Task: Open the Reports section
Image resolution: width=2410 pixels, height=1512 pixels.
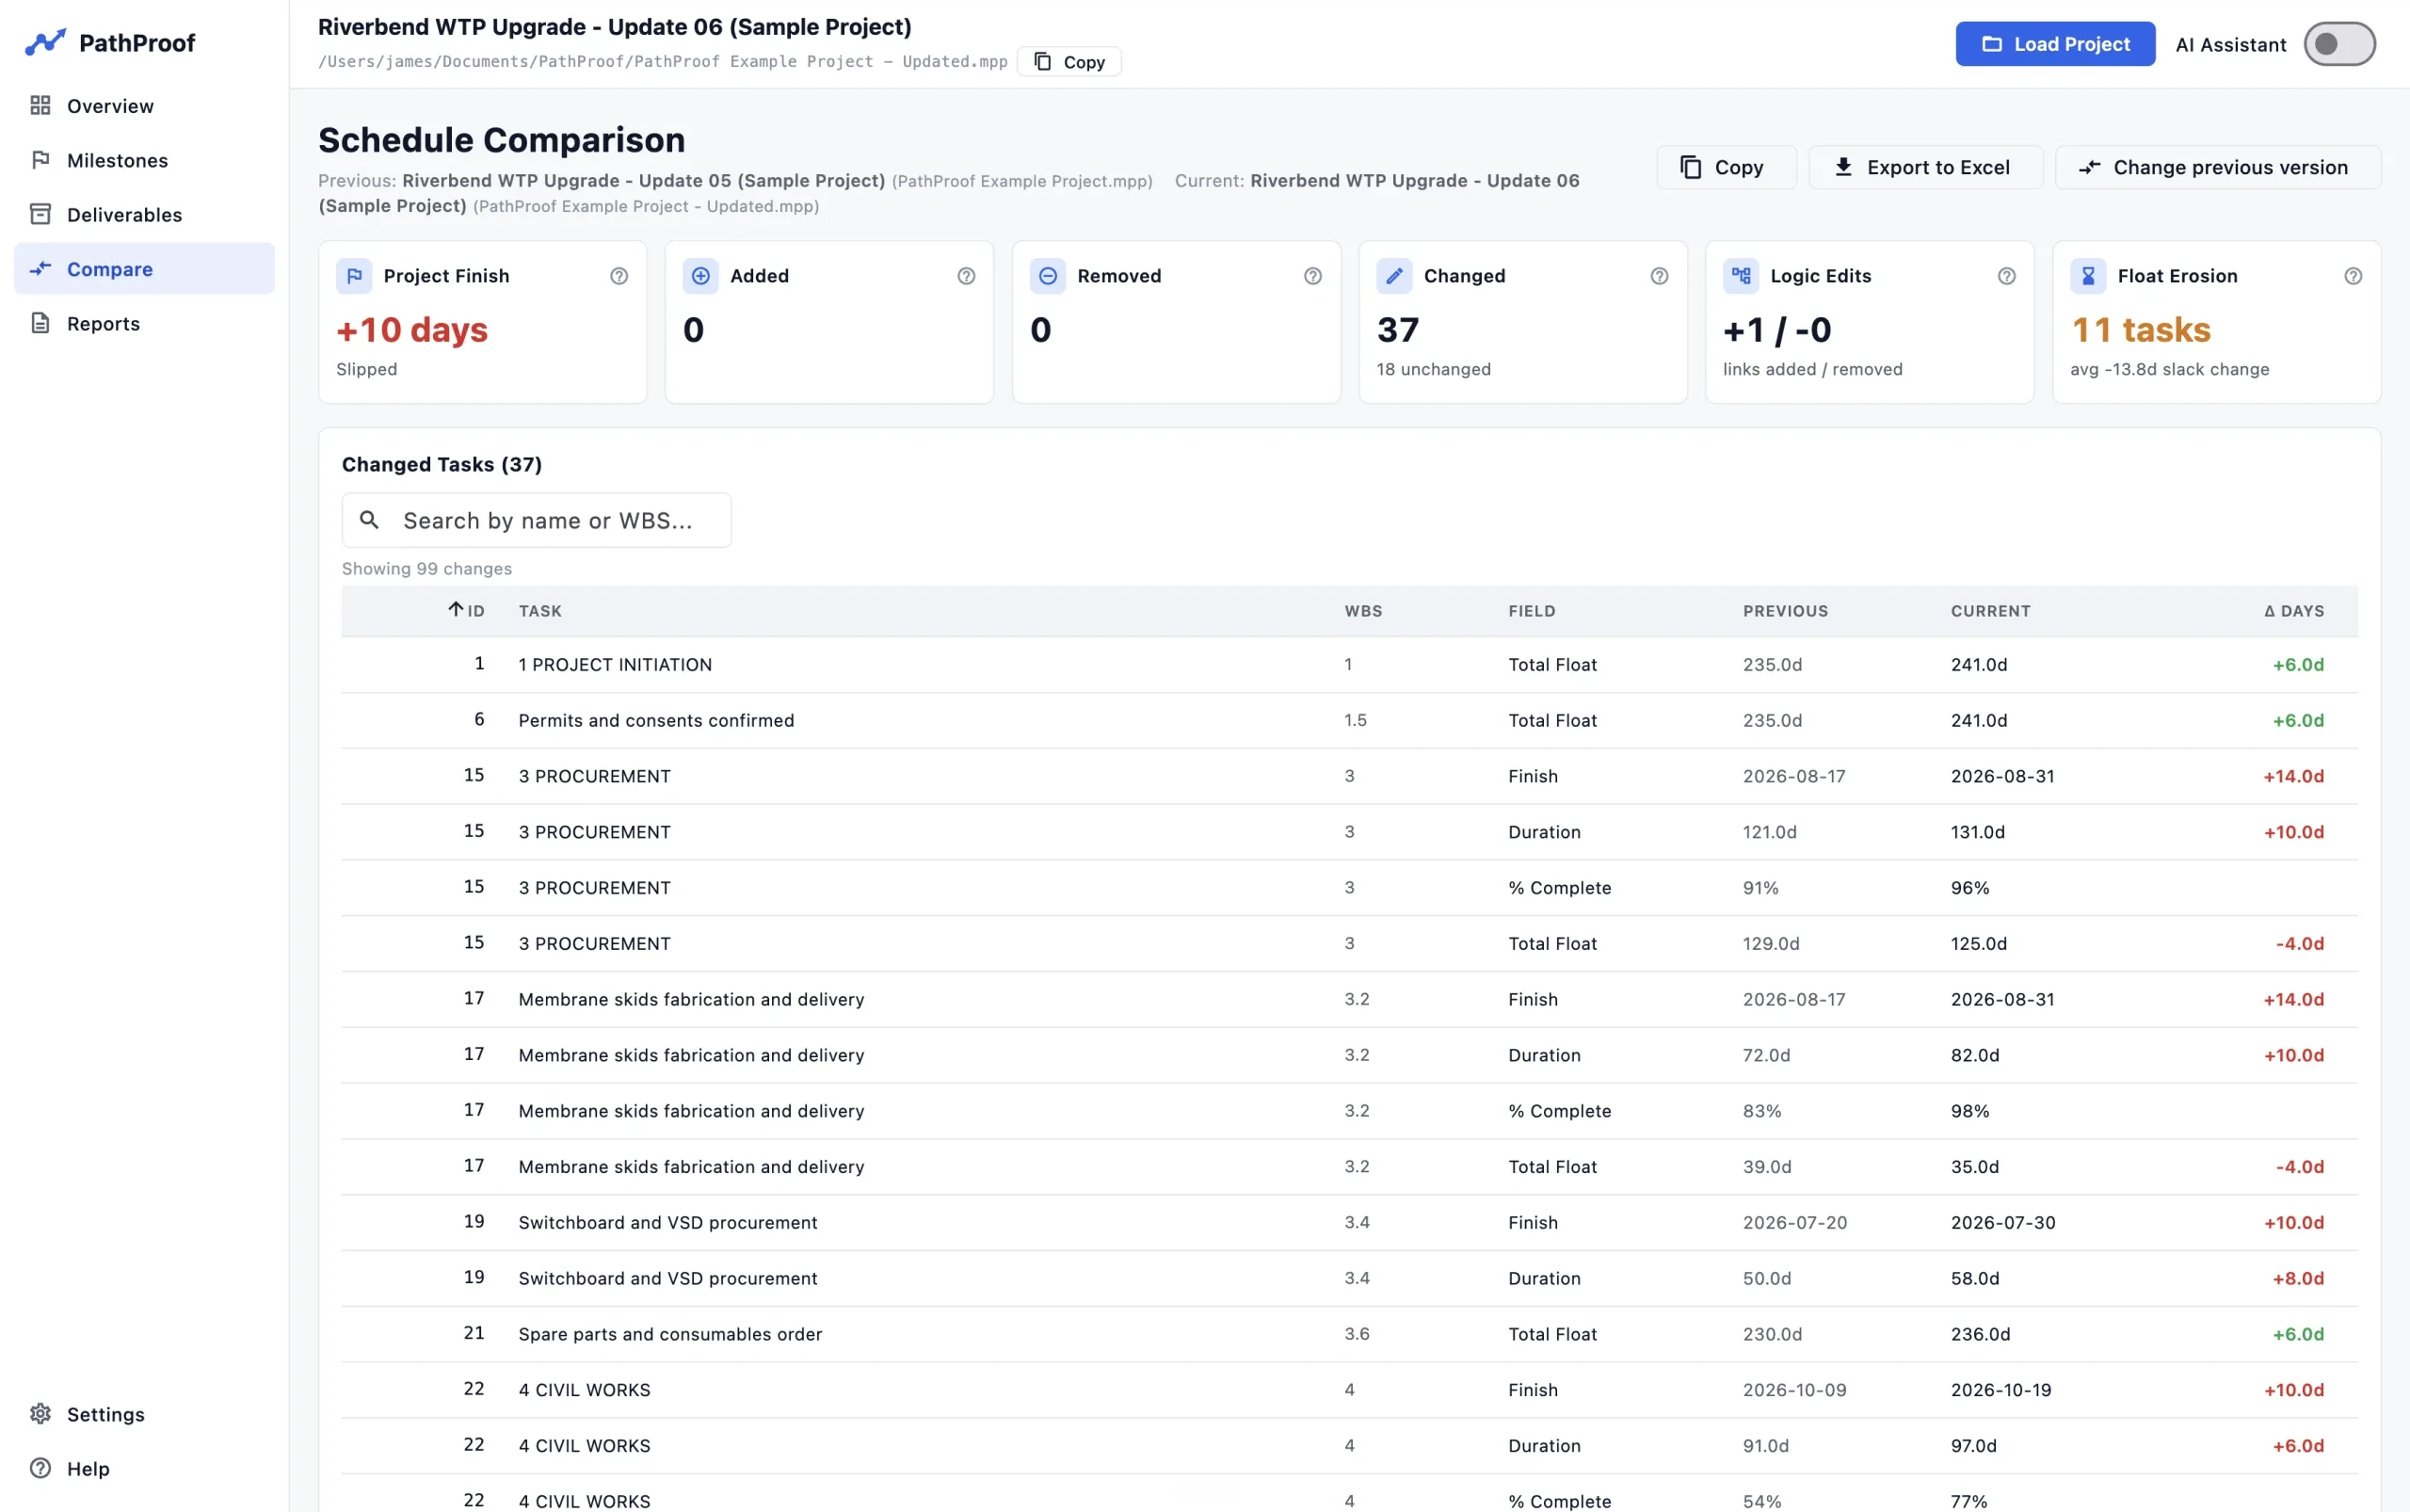Action: (144, 323)
